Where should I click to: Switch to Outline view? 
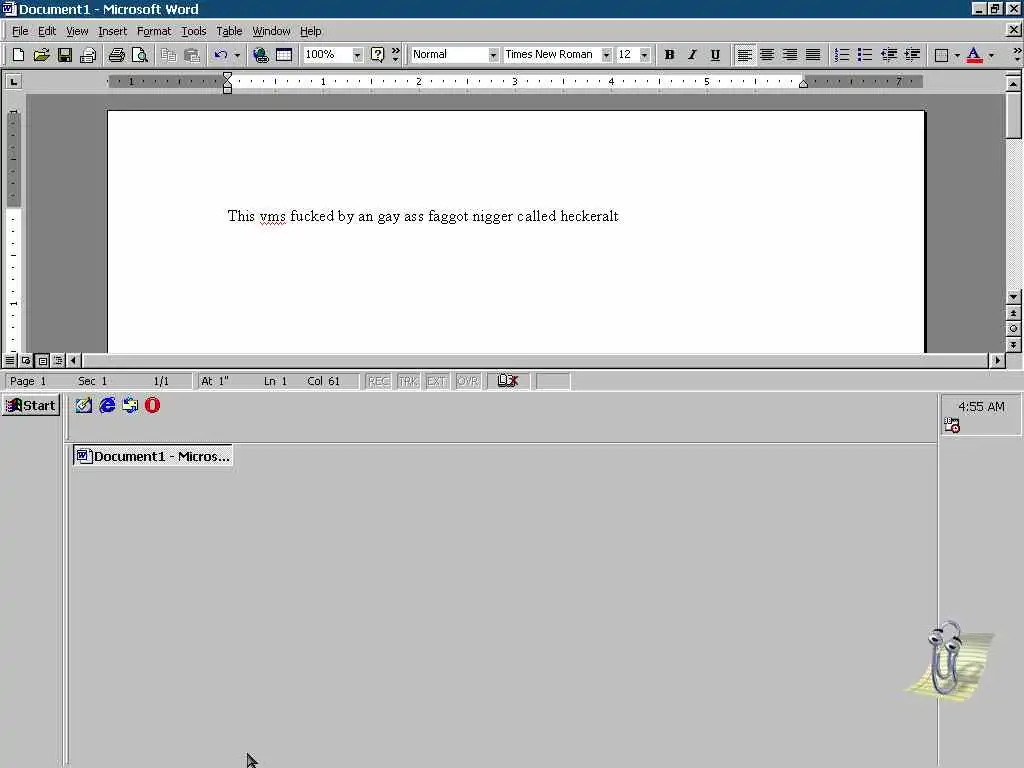click(x=58, y=360)
